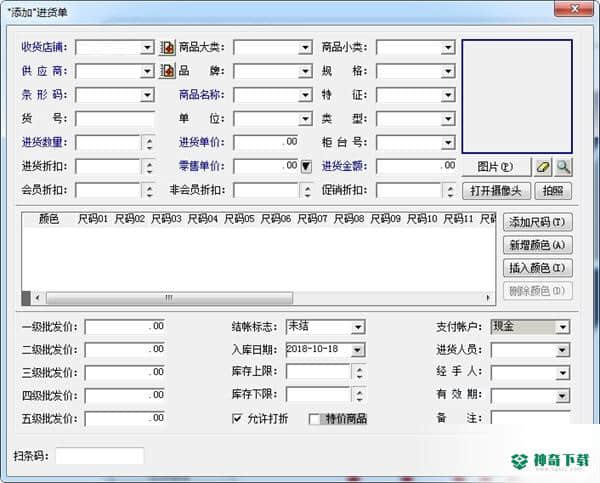Open the 商品小类 dropdown
Image resolution: width=600 pixels, height=483 pixels.
pos(448,48)
